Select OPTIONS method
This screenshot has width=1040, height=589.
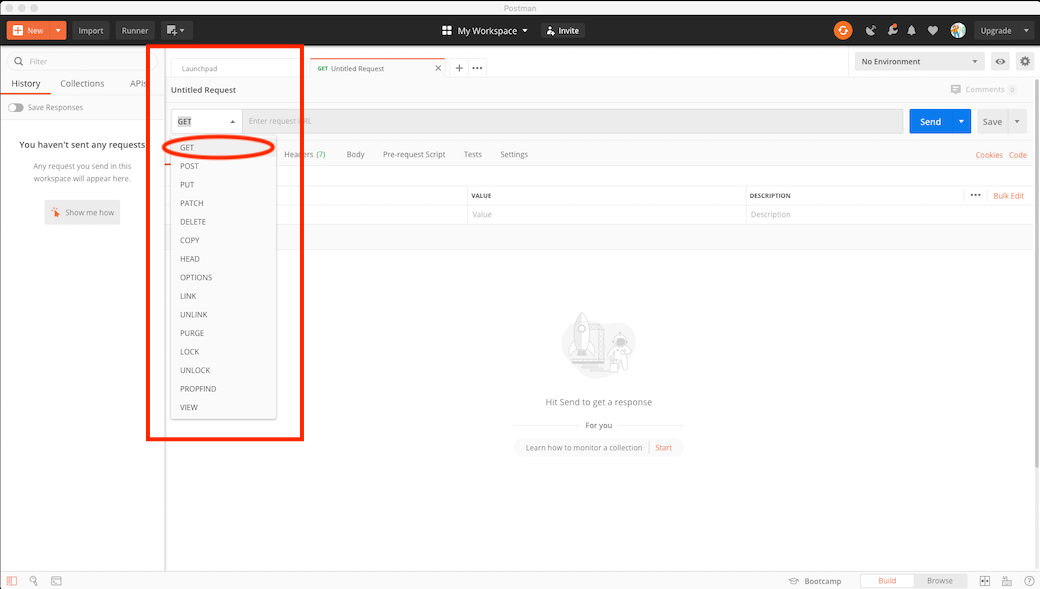point(224,277)
